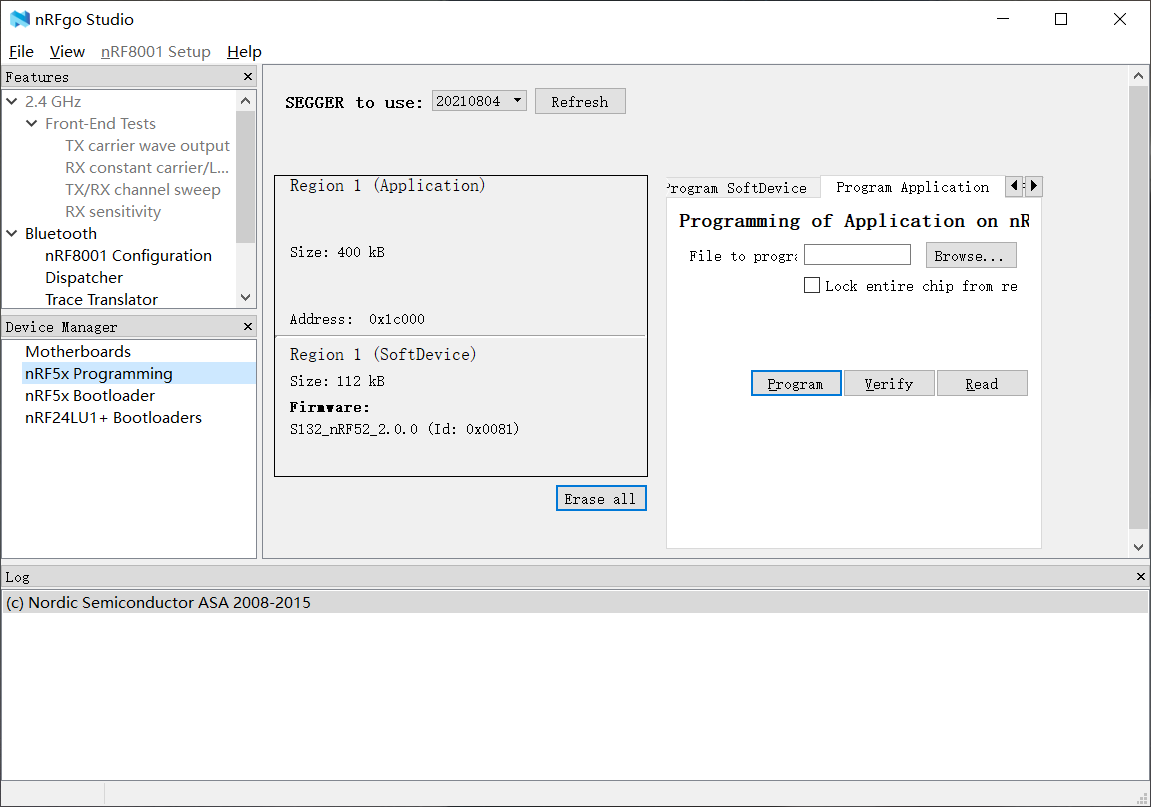Close the Features panel with its X icon

coord(247,76)
